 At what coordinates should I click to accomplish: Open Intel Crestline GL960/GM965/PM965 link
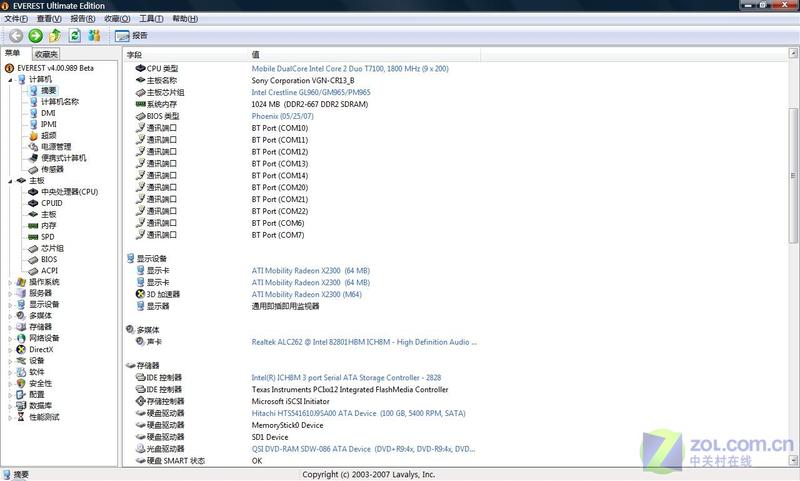[311, 92]
